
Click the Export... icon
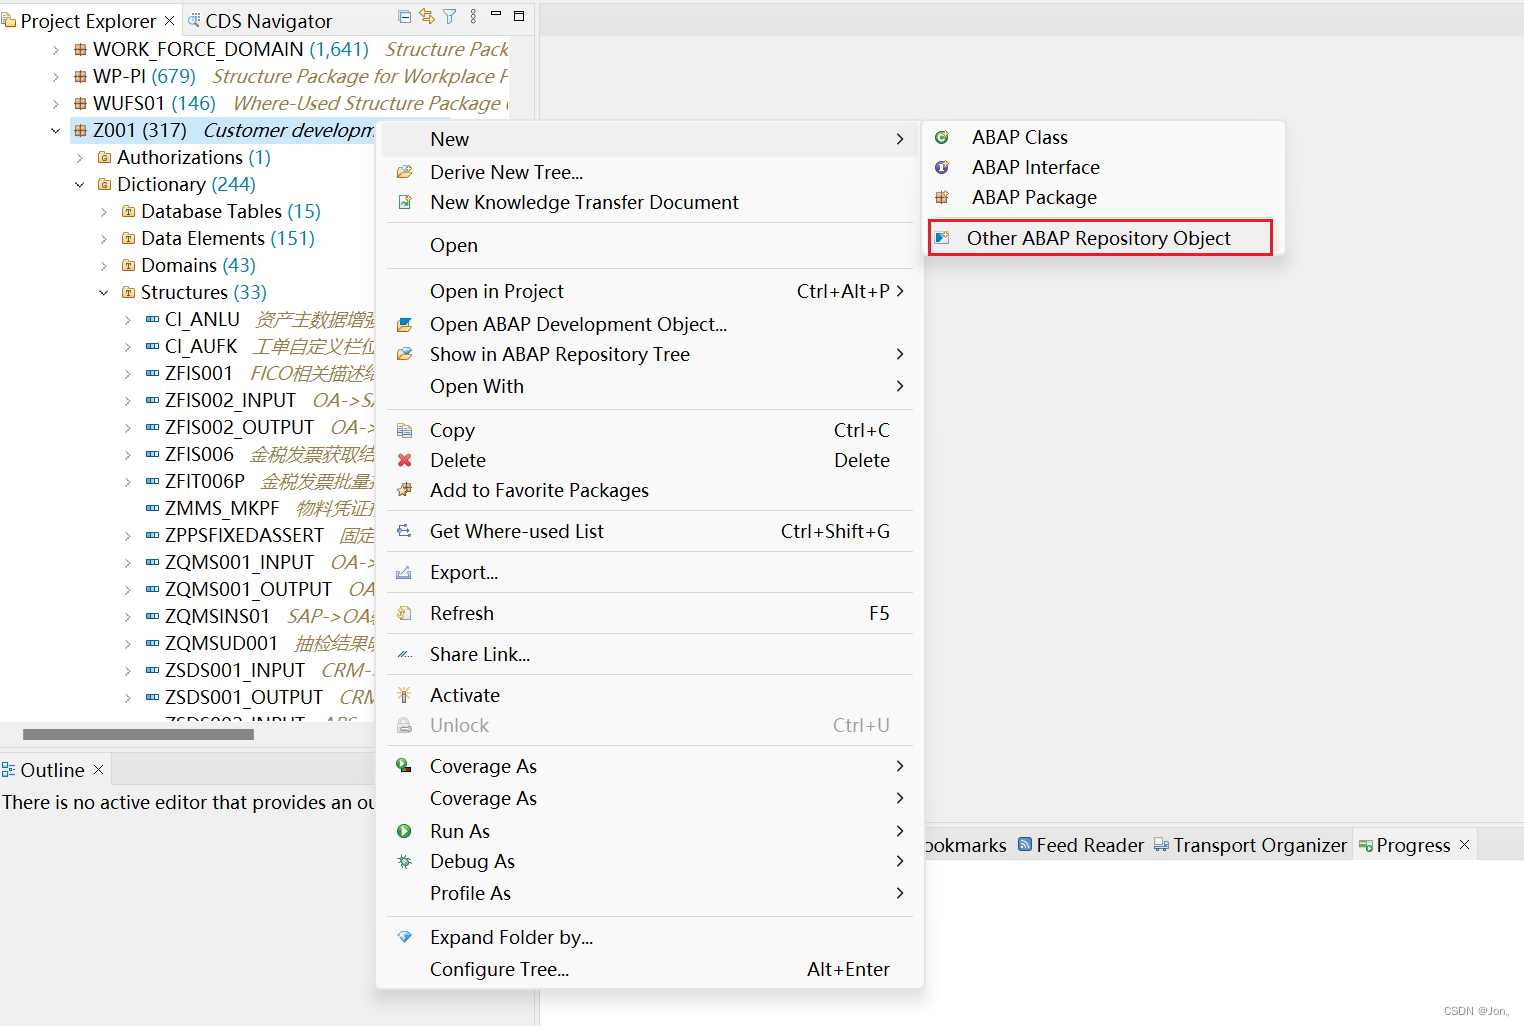coord(405,572)
